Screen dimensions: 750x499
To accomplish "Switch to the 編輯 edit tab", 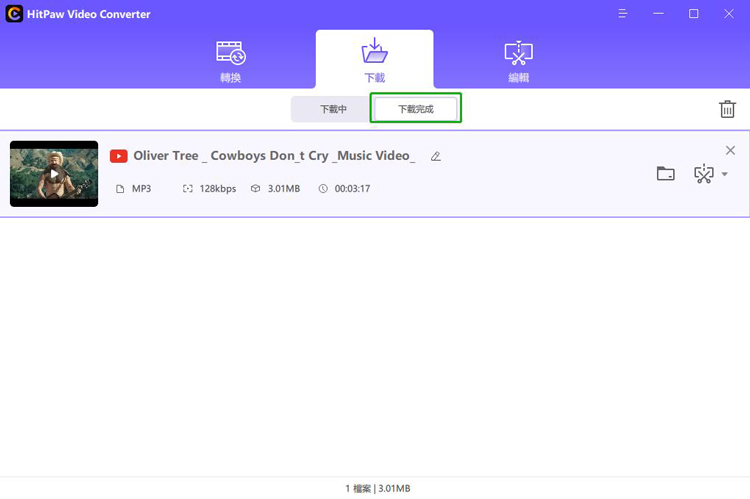I will pos(518,62).
